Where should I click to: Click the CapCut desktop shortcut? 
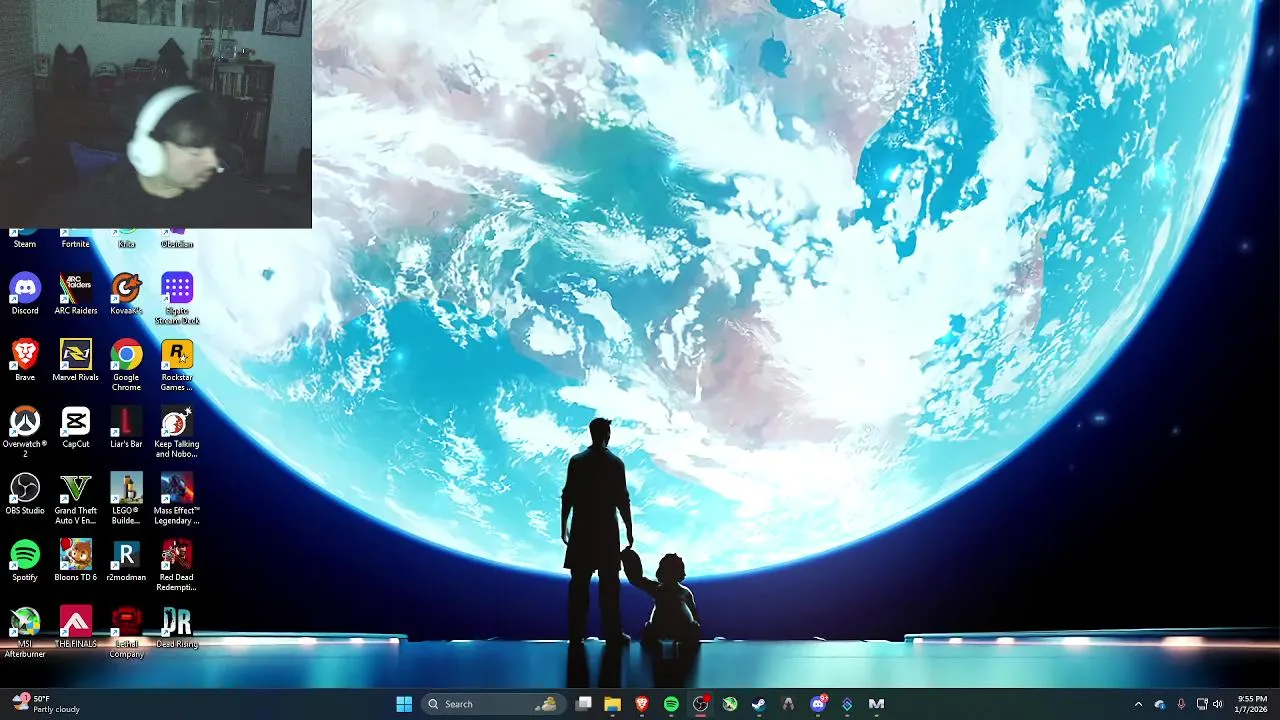click(x=76, y=427)
